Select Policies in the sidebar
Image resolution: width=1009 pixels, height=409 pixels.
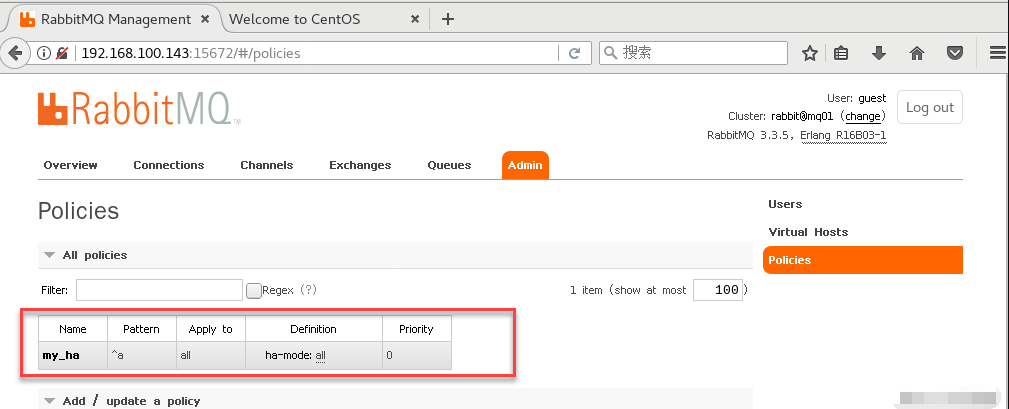(863, 260)
